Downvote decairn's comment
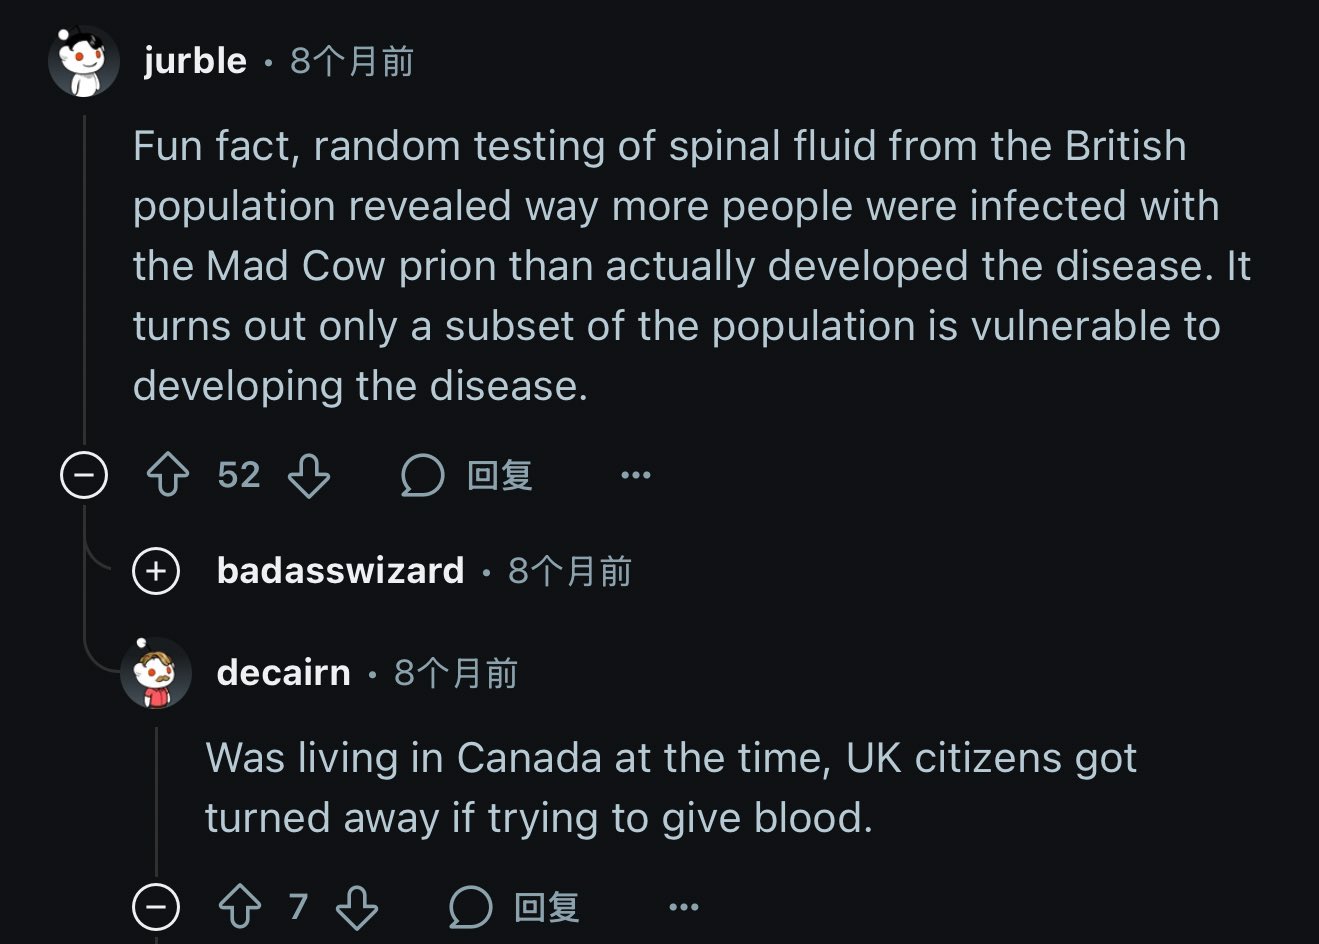Screen dimensions: 1319x944 356,908
